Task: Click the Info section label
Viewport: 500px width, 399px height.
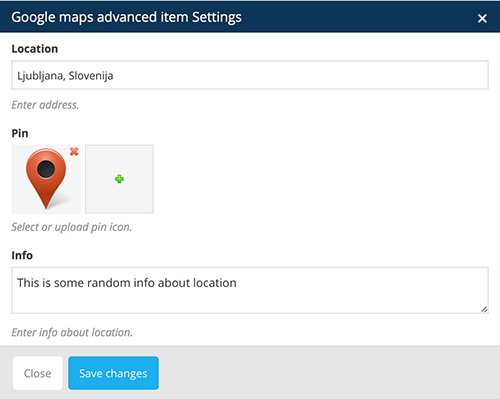Action: point(22,255)
